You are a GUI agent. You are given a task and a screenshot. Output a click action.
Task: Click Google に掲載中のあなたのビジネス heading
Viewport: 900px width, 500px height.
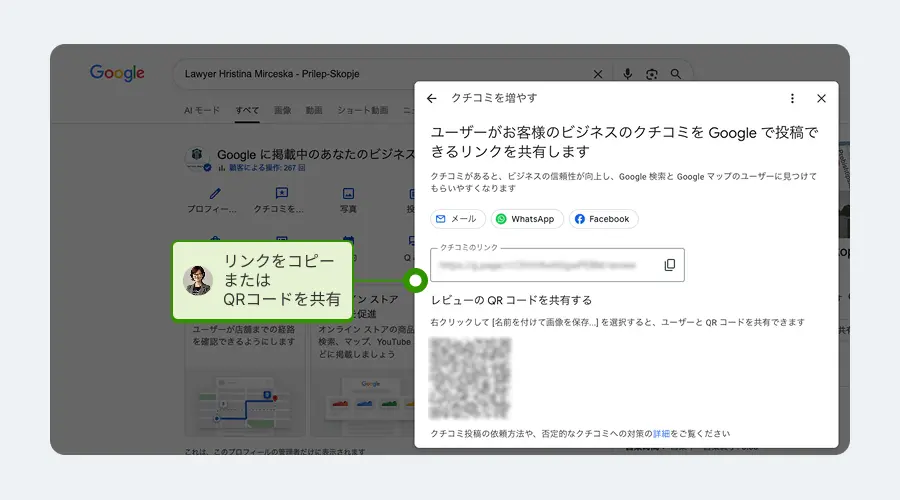click(x=316, y=154)
